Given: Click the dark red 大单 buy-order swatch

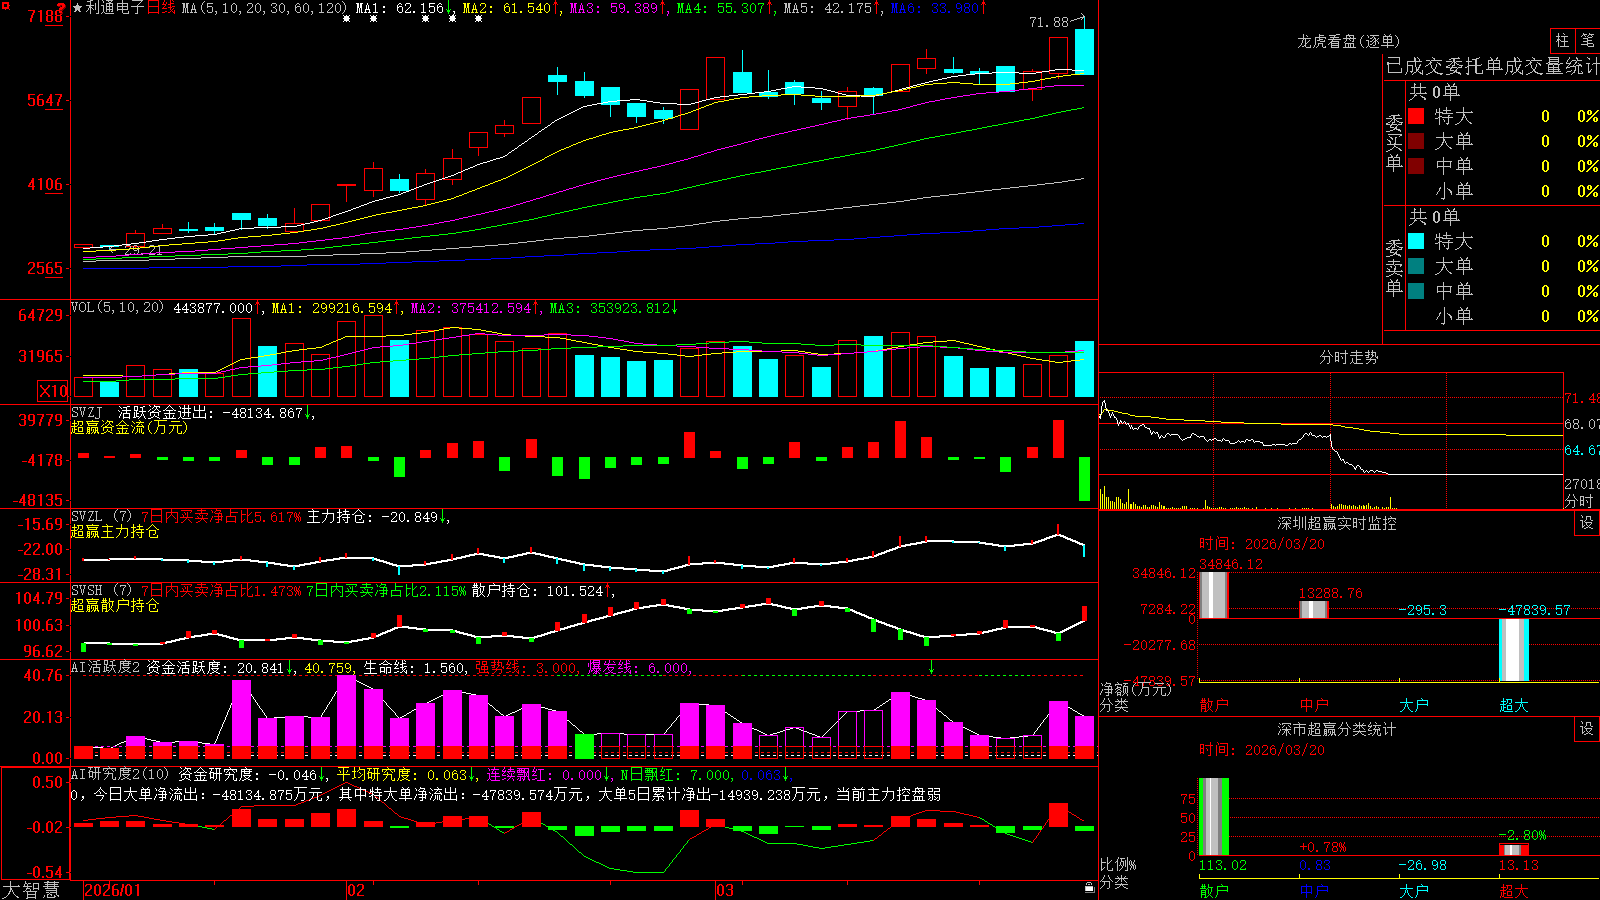Looking at the screenshot, I should tap(1416, 141).
